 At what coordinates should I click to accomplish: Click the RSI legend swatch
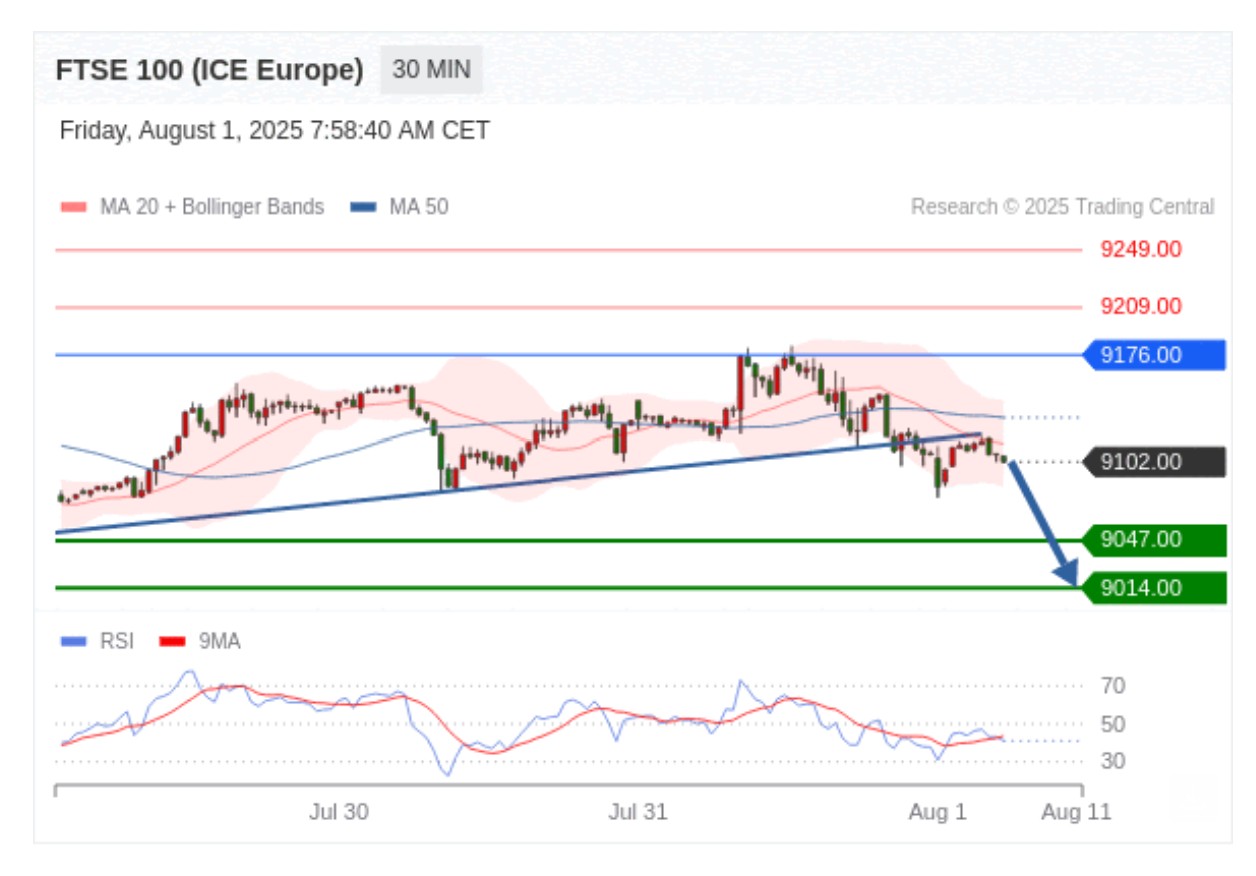74,642
